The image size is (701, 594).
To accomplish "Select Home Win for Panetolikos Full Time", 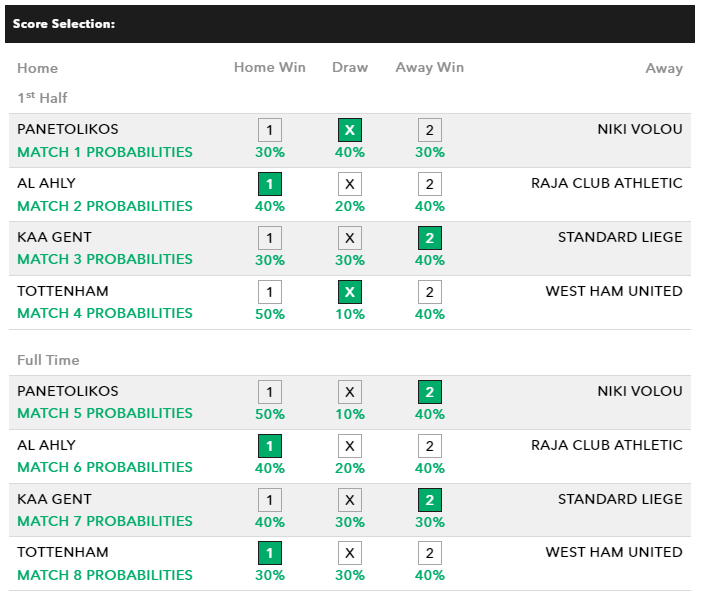I will click(269, 392).
